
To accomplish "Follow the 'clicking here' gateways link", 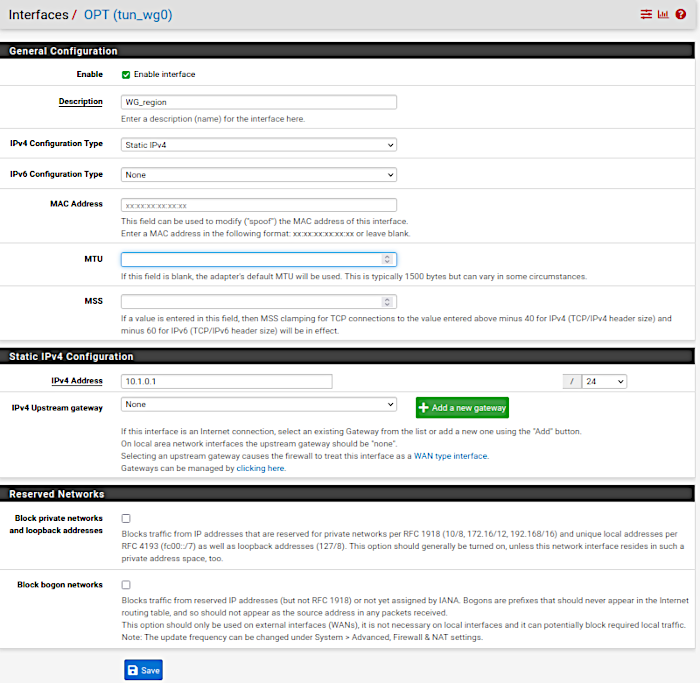I will tap(260, 468).
